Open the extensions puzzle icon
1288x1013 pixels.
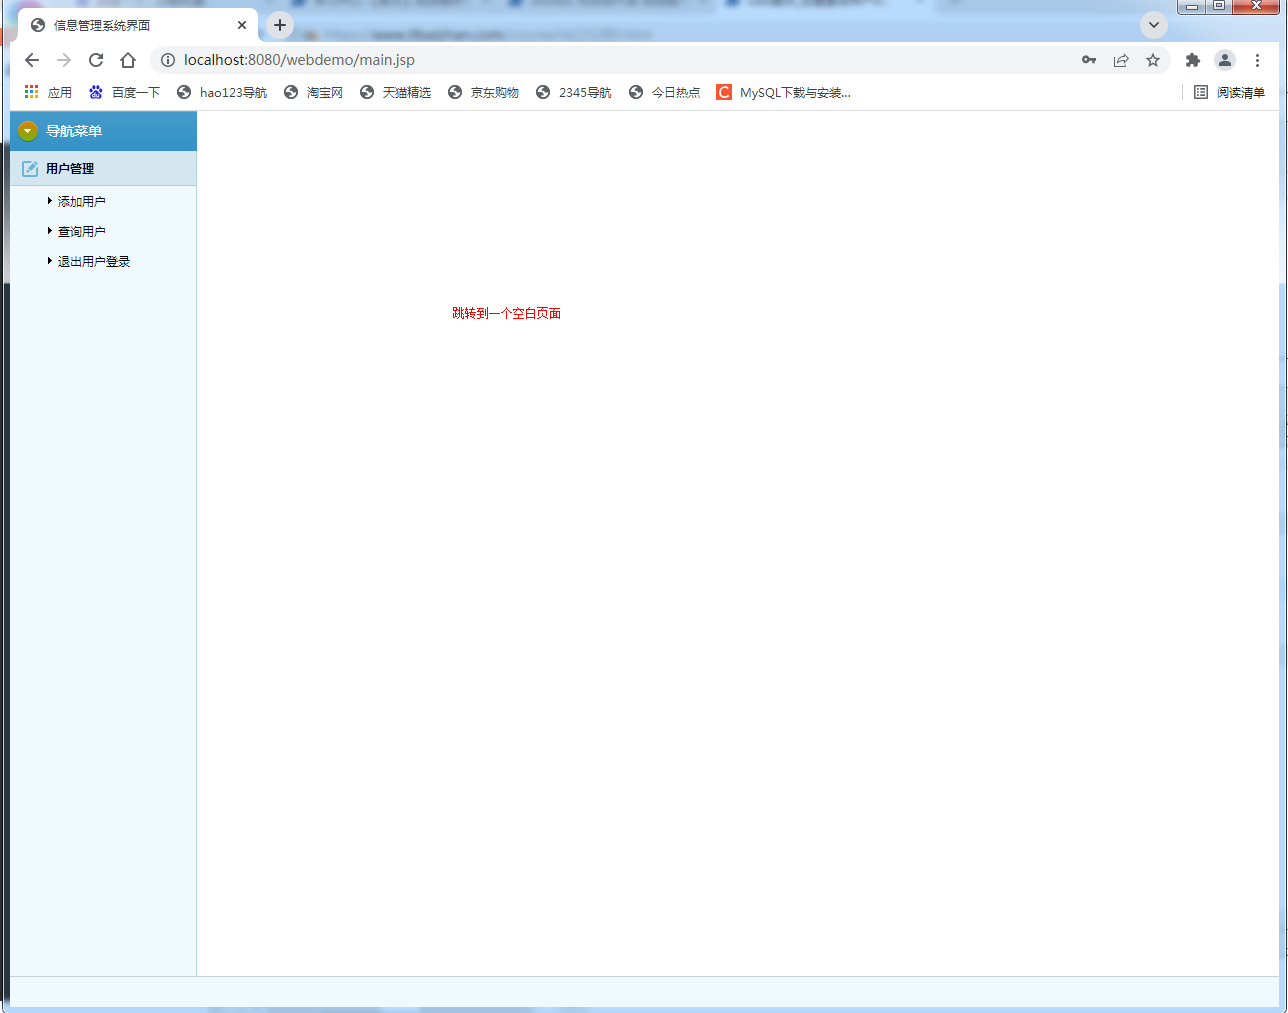click(x=1193, y=60)
